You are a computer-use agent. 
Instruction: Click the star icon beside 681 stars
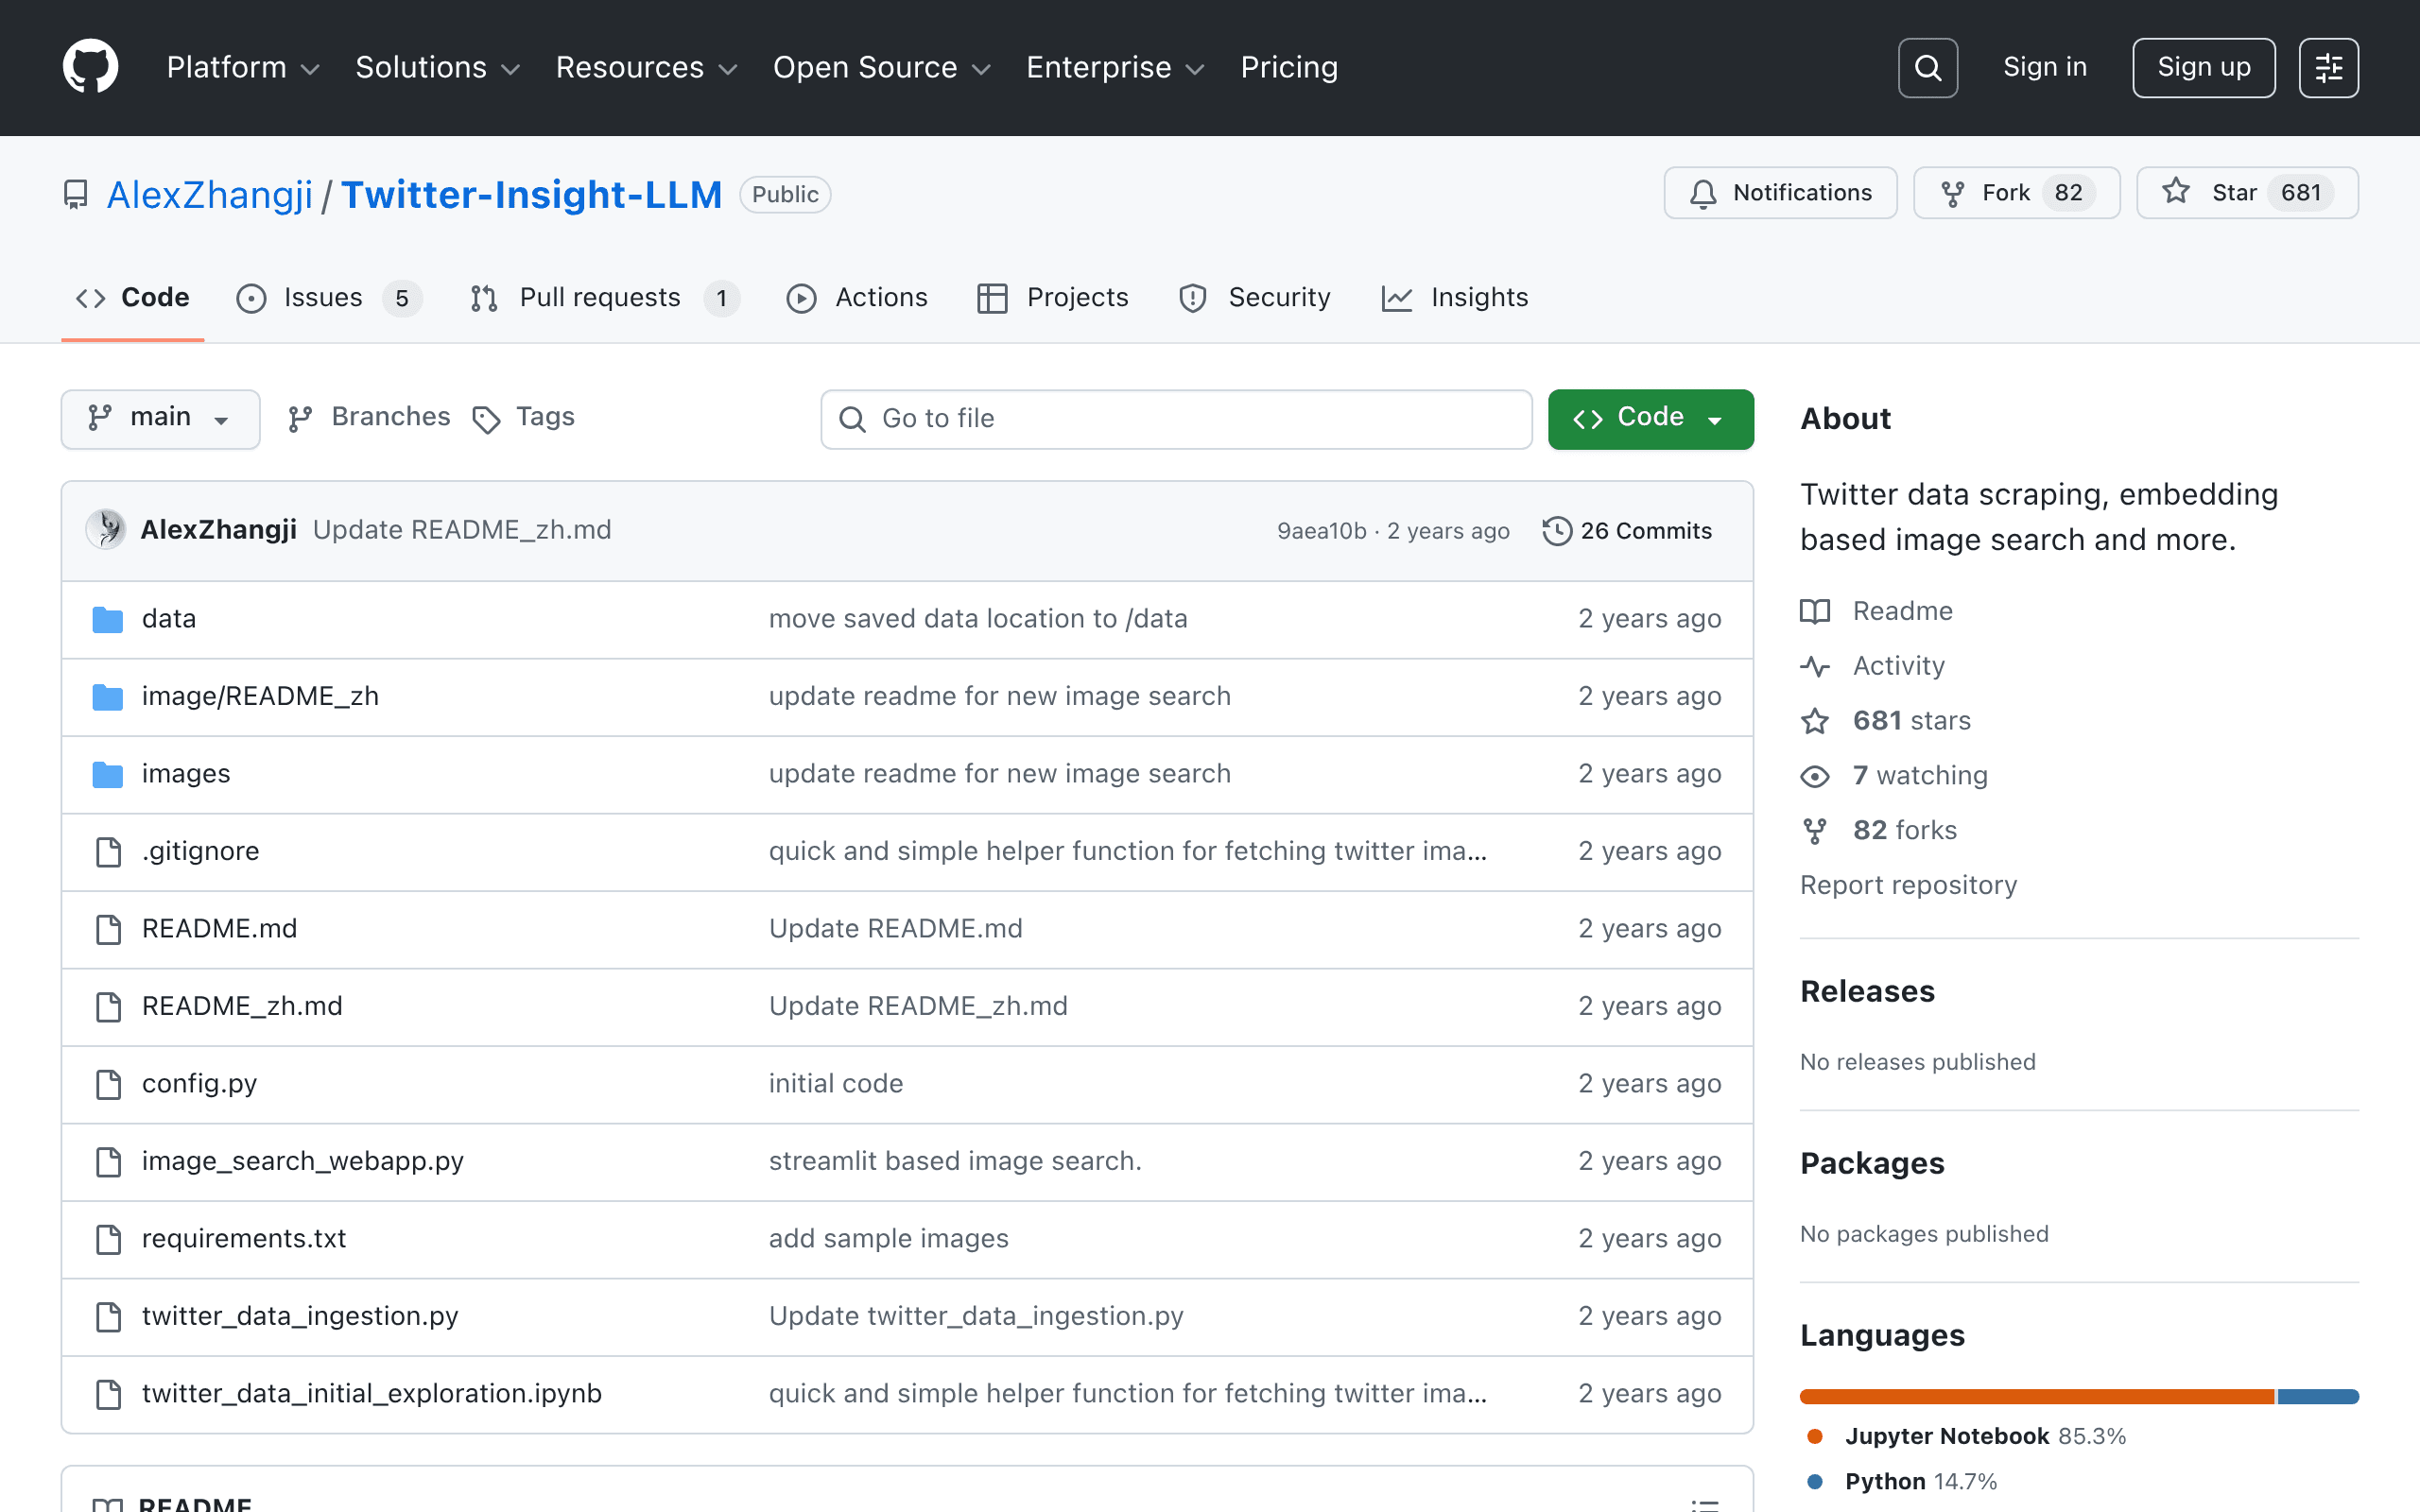[x=1815, y=721]
